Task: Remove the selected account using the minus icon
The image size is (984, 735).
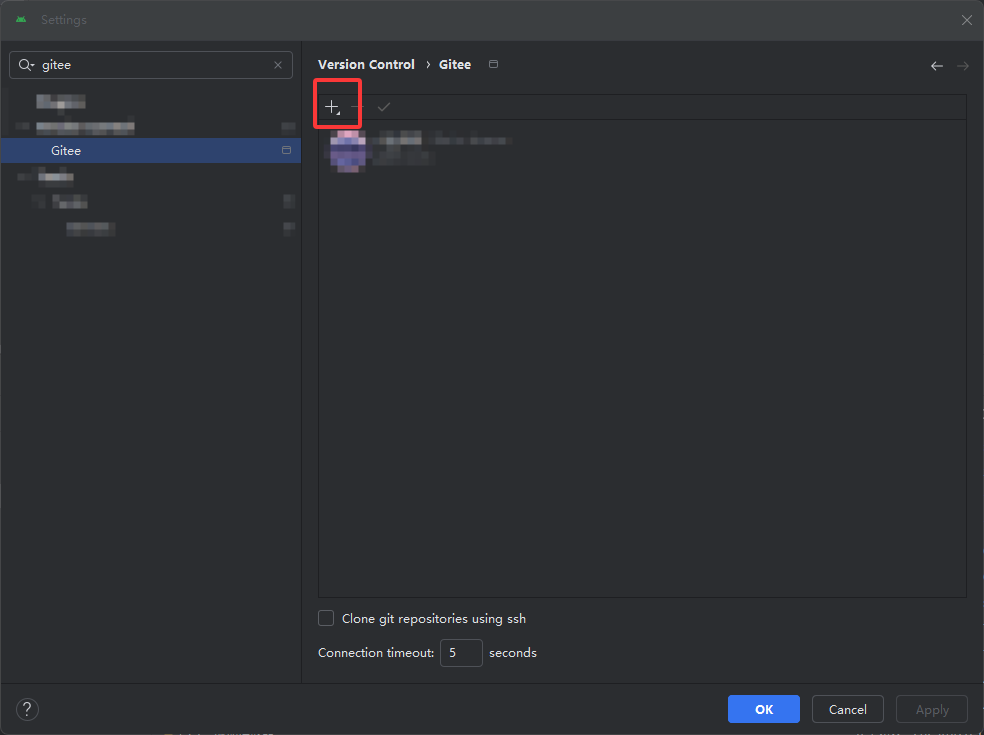Action: [x=357, y=104]
